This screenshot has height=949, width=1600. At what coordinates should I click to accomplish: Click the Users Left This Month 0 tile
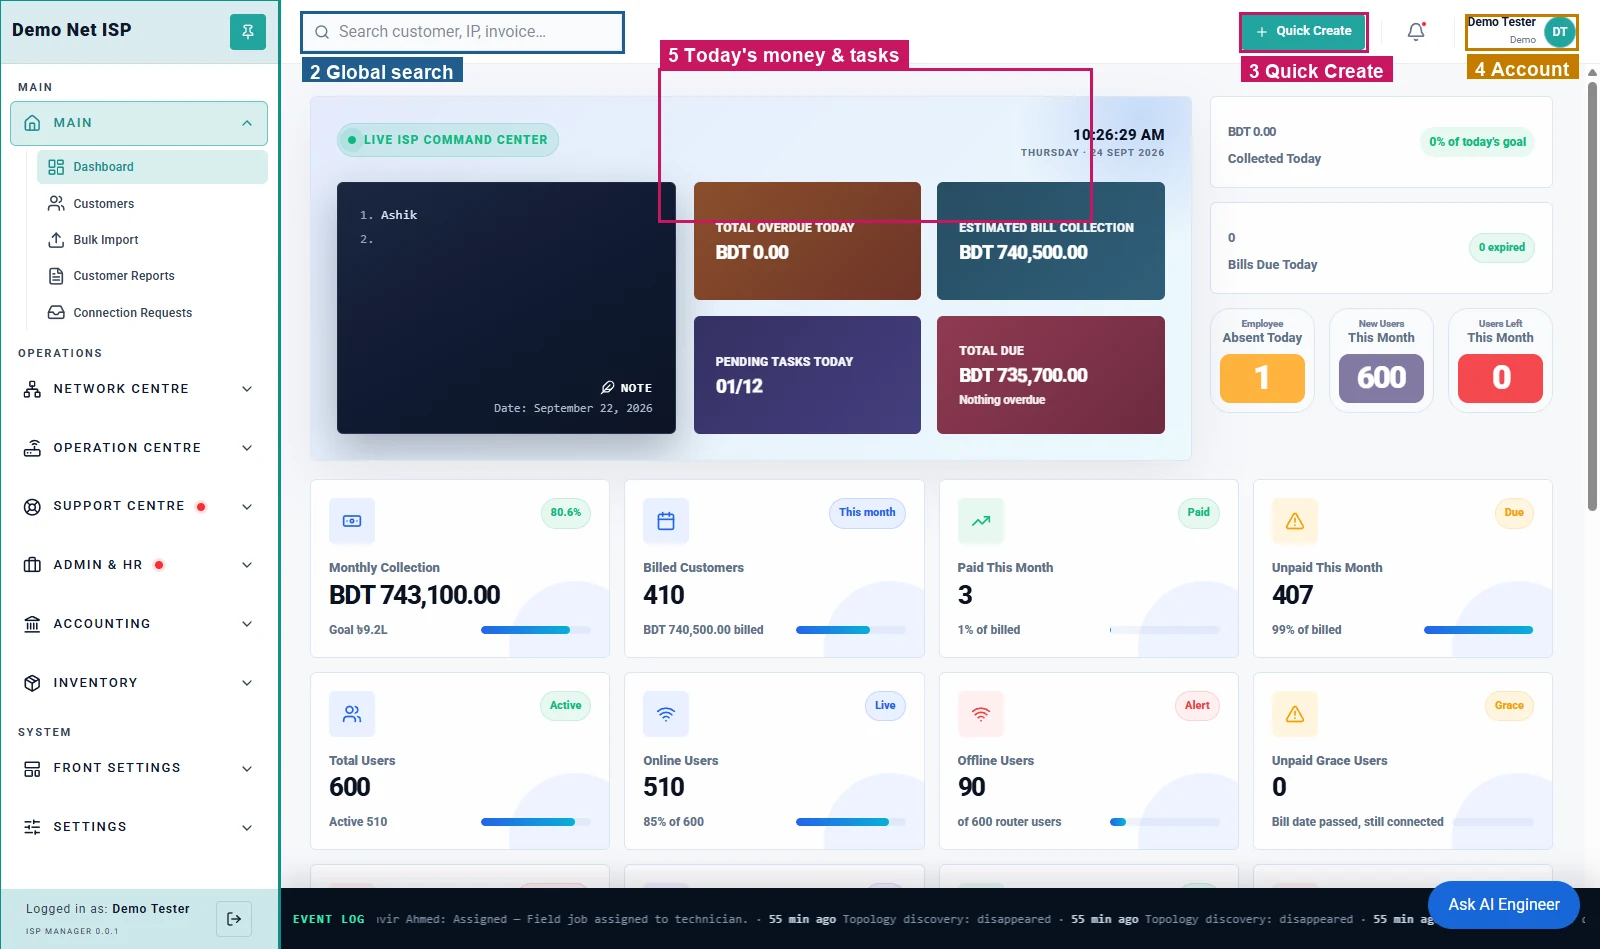1500,378
